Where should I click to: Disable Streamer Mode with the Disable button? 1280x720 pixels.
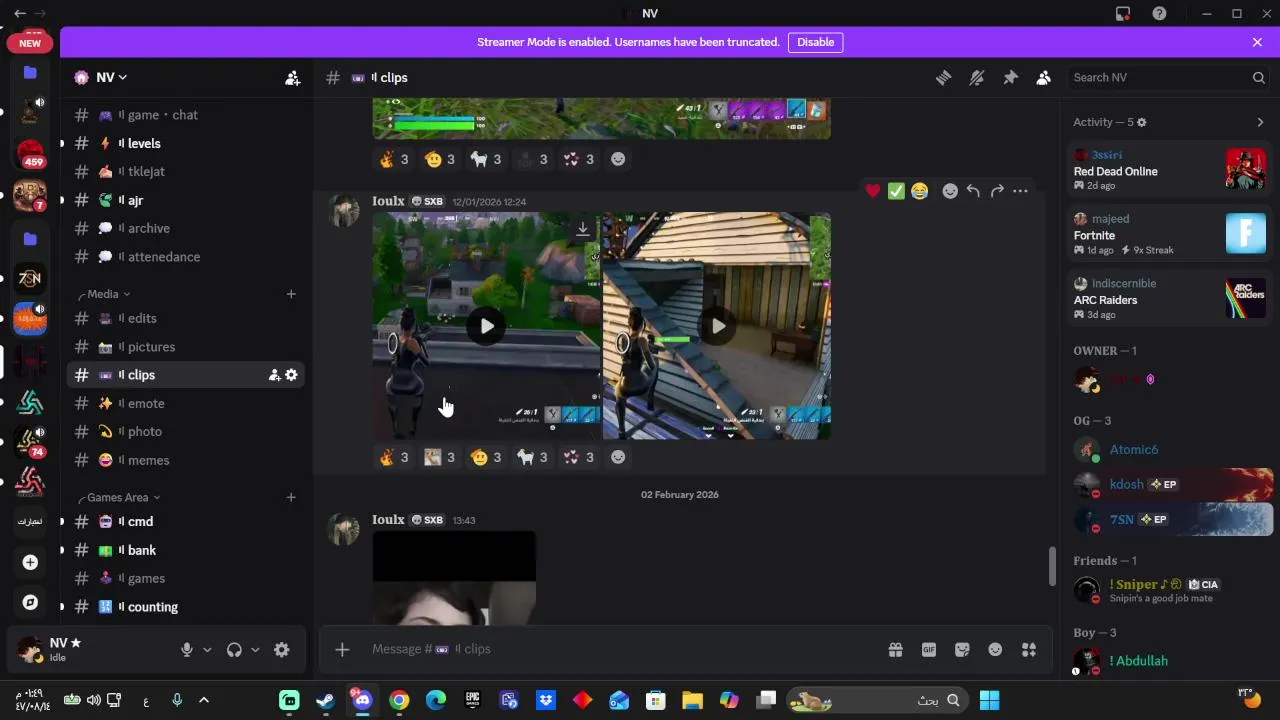[815, 42]
